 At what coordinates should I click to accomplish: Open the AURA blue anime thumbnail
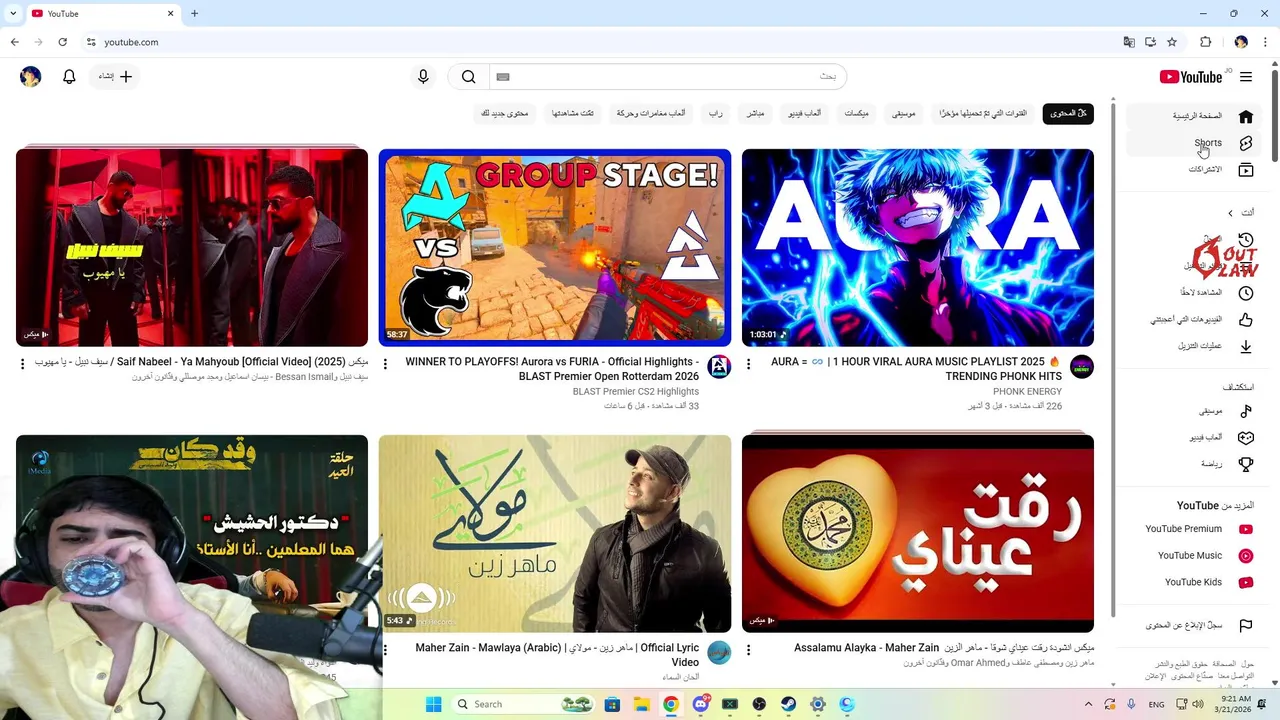[x=918, y=248]
